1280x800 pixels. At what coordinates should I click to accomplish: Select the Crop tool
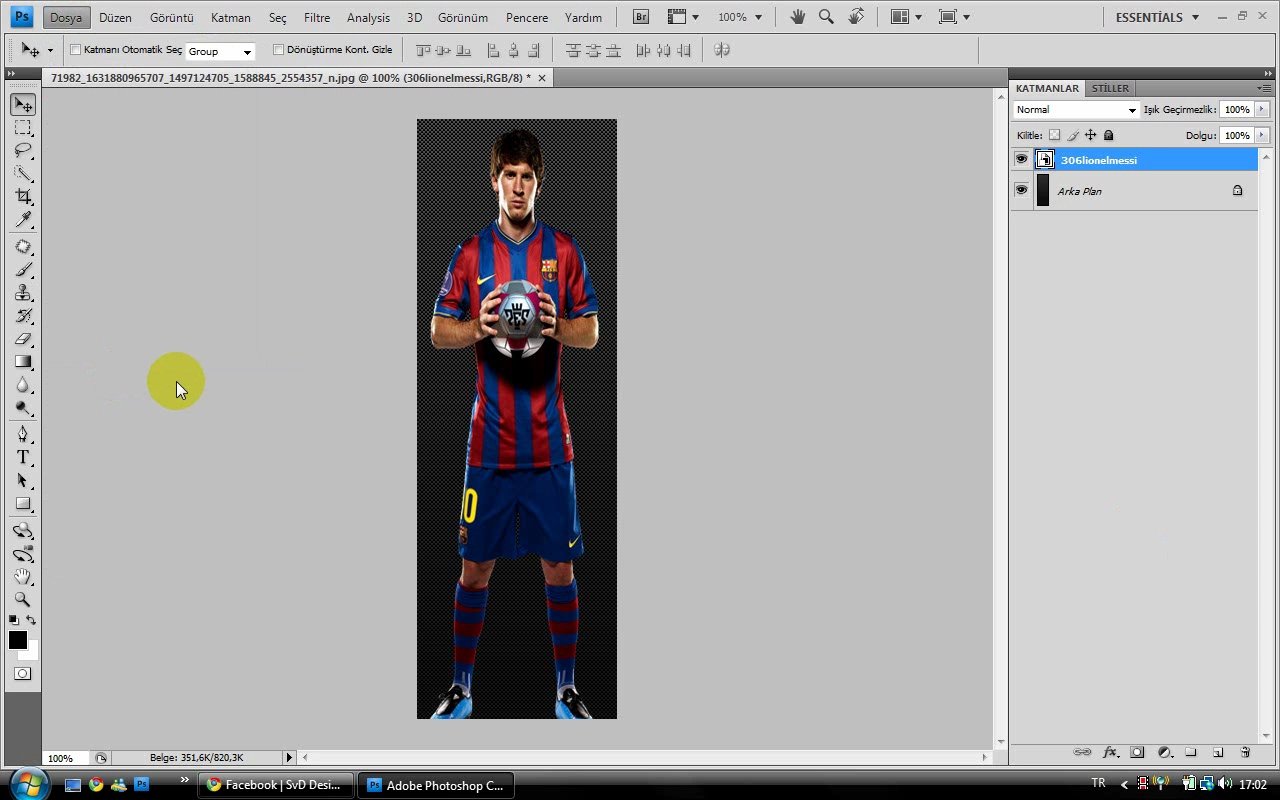(x=23, y=197)
